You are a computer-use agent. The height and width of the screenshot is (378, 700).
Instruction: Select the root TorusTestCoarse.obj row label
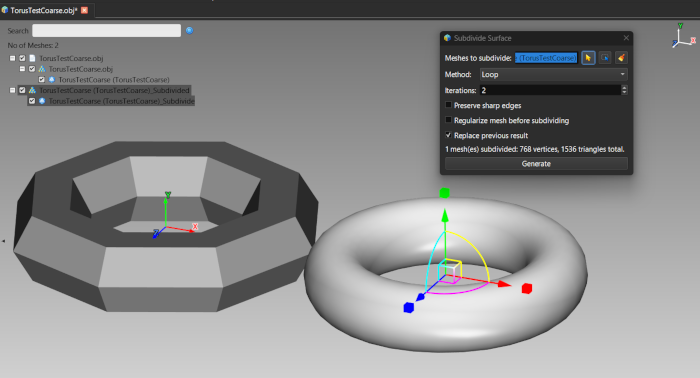click(71, 58)
